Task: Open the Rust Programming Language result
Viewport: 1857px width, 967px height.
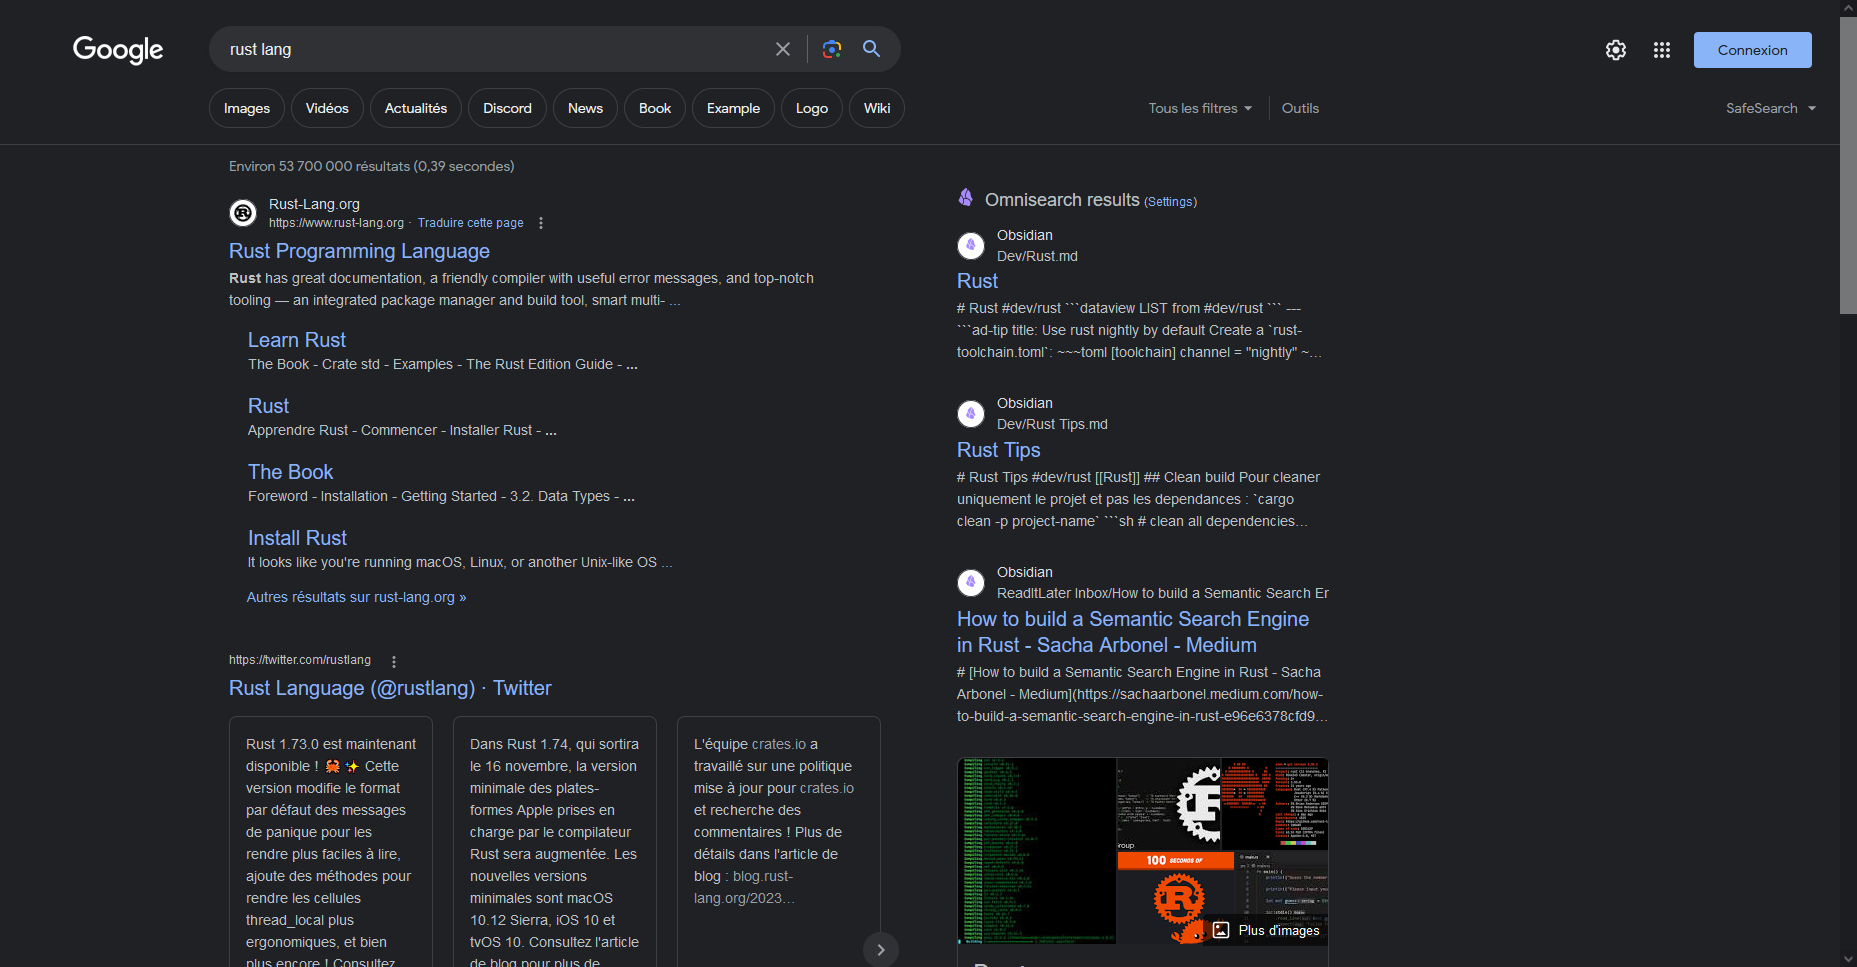Action: click(x=359, y=251)
